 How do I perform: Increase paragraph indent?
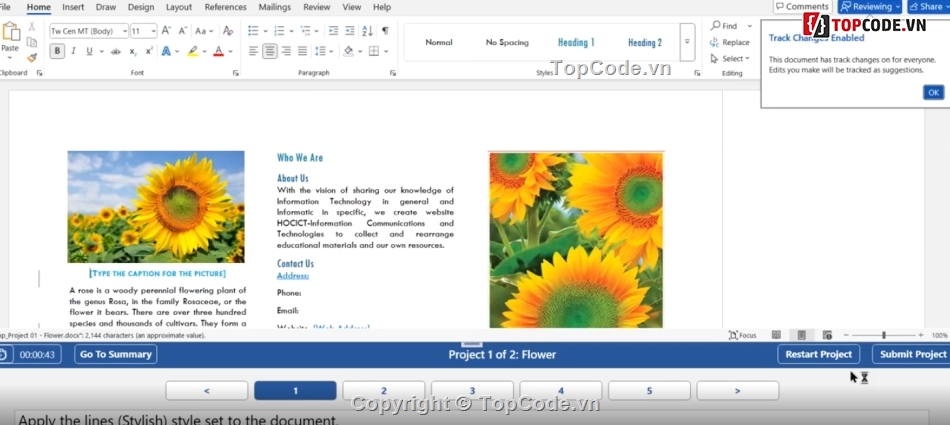coord(350,31)
